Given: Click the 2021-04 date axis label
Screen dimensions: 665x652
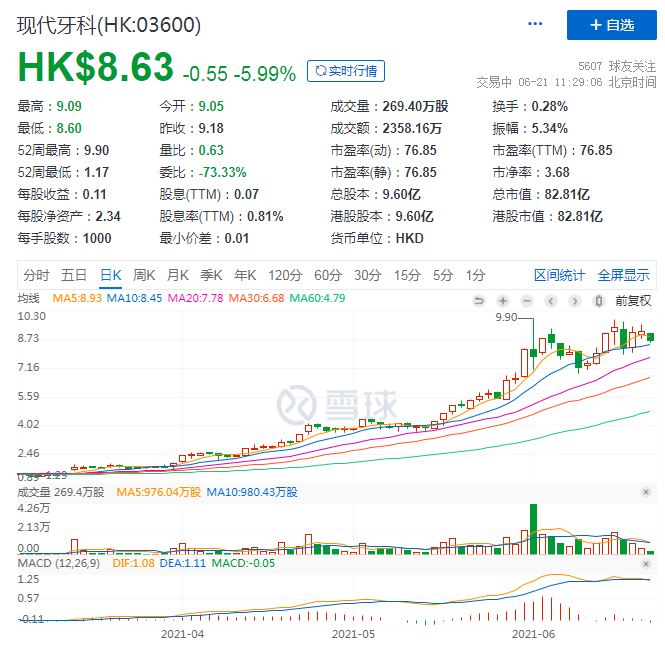Looking at the screenshot, I should 182,634.
